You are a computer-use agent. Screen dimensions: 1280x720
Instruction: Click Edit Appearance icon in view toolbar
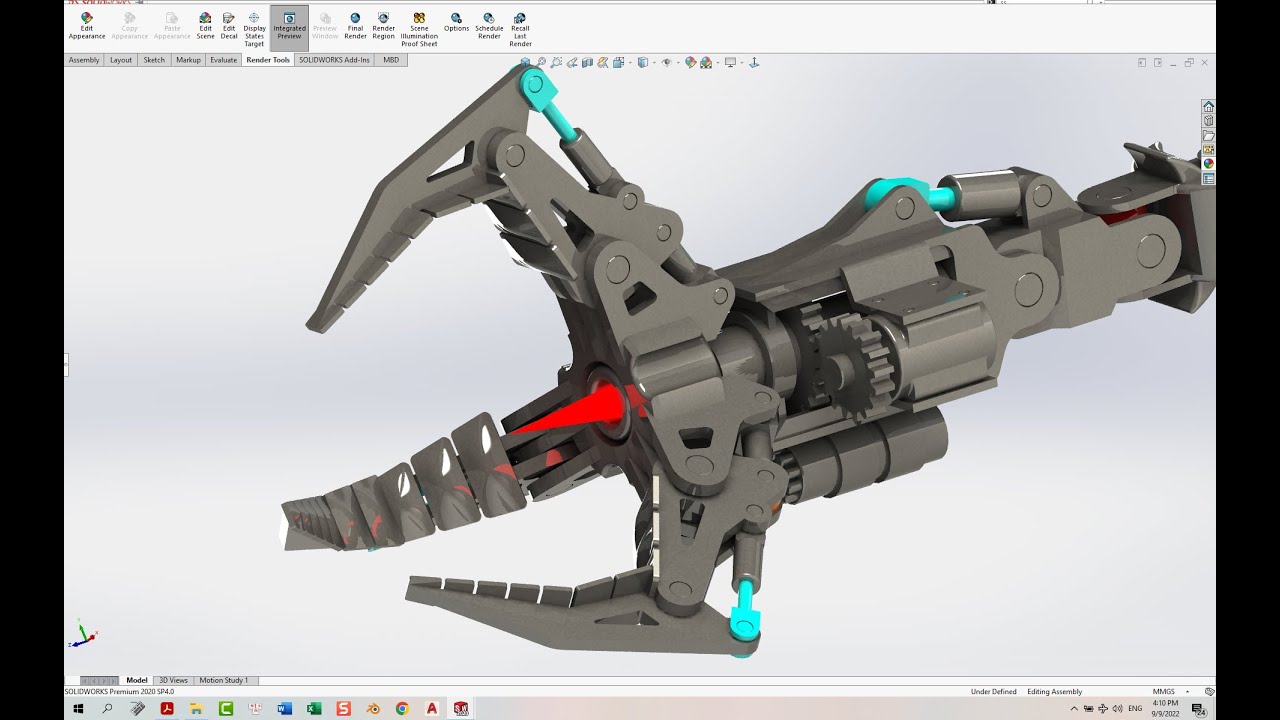tap(691, 62)
